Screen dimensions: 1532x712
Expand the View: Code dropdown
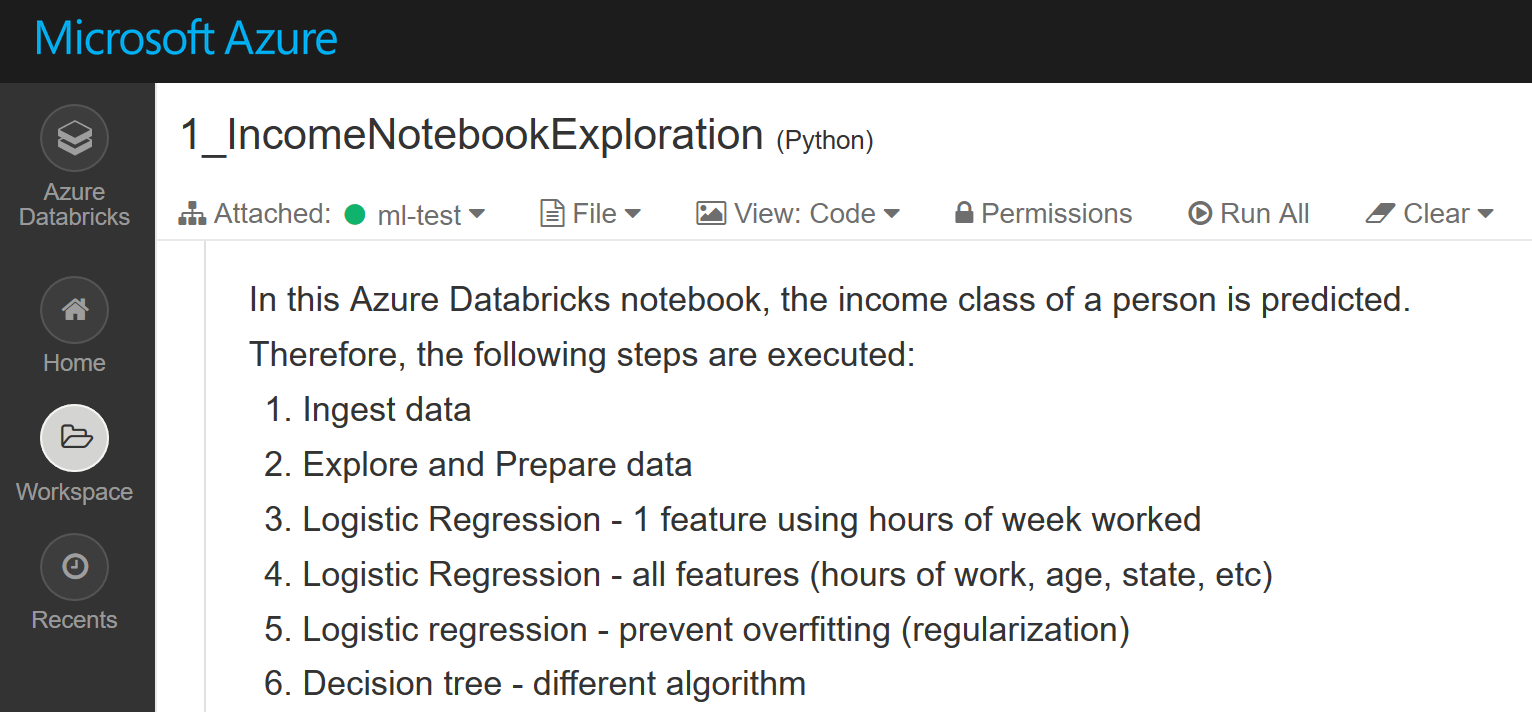[891, 214]
